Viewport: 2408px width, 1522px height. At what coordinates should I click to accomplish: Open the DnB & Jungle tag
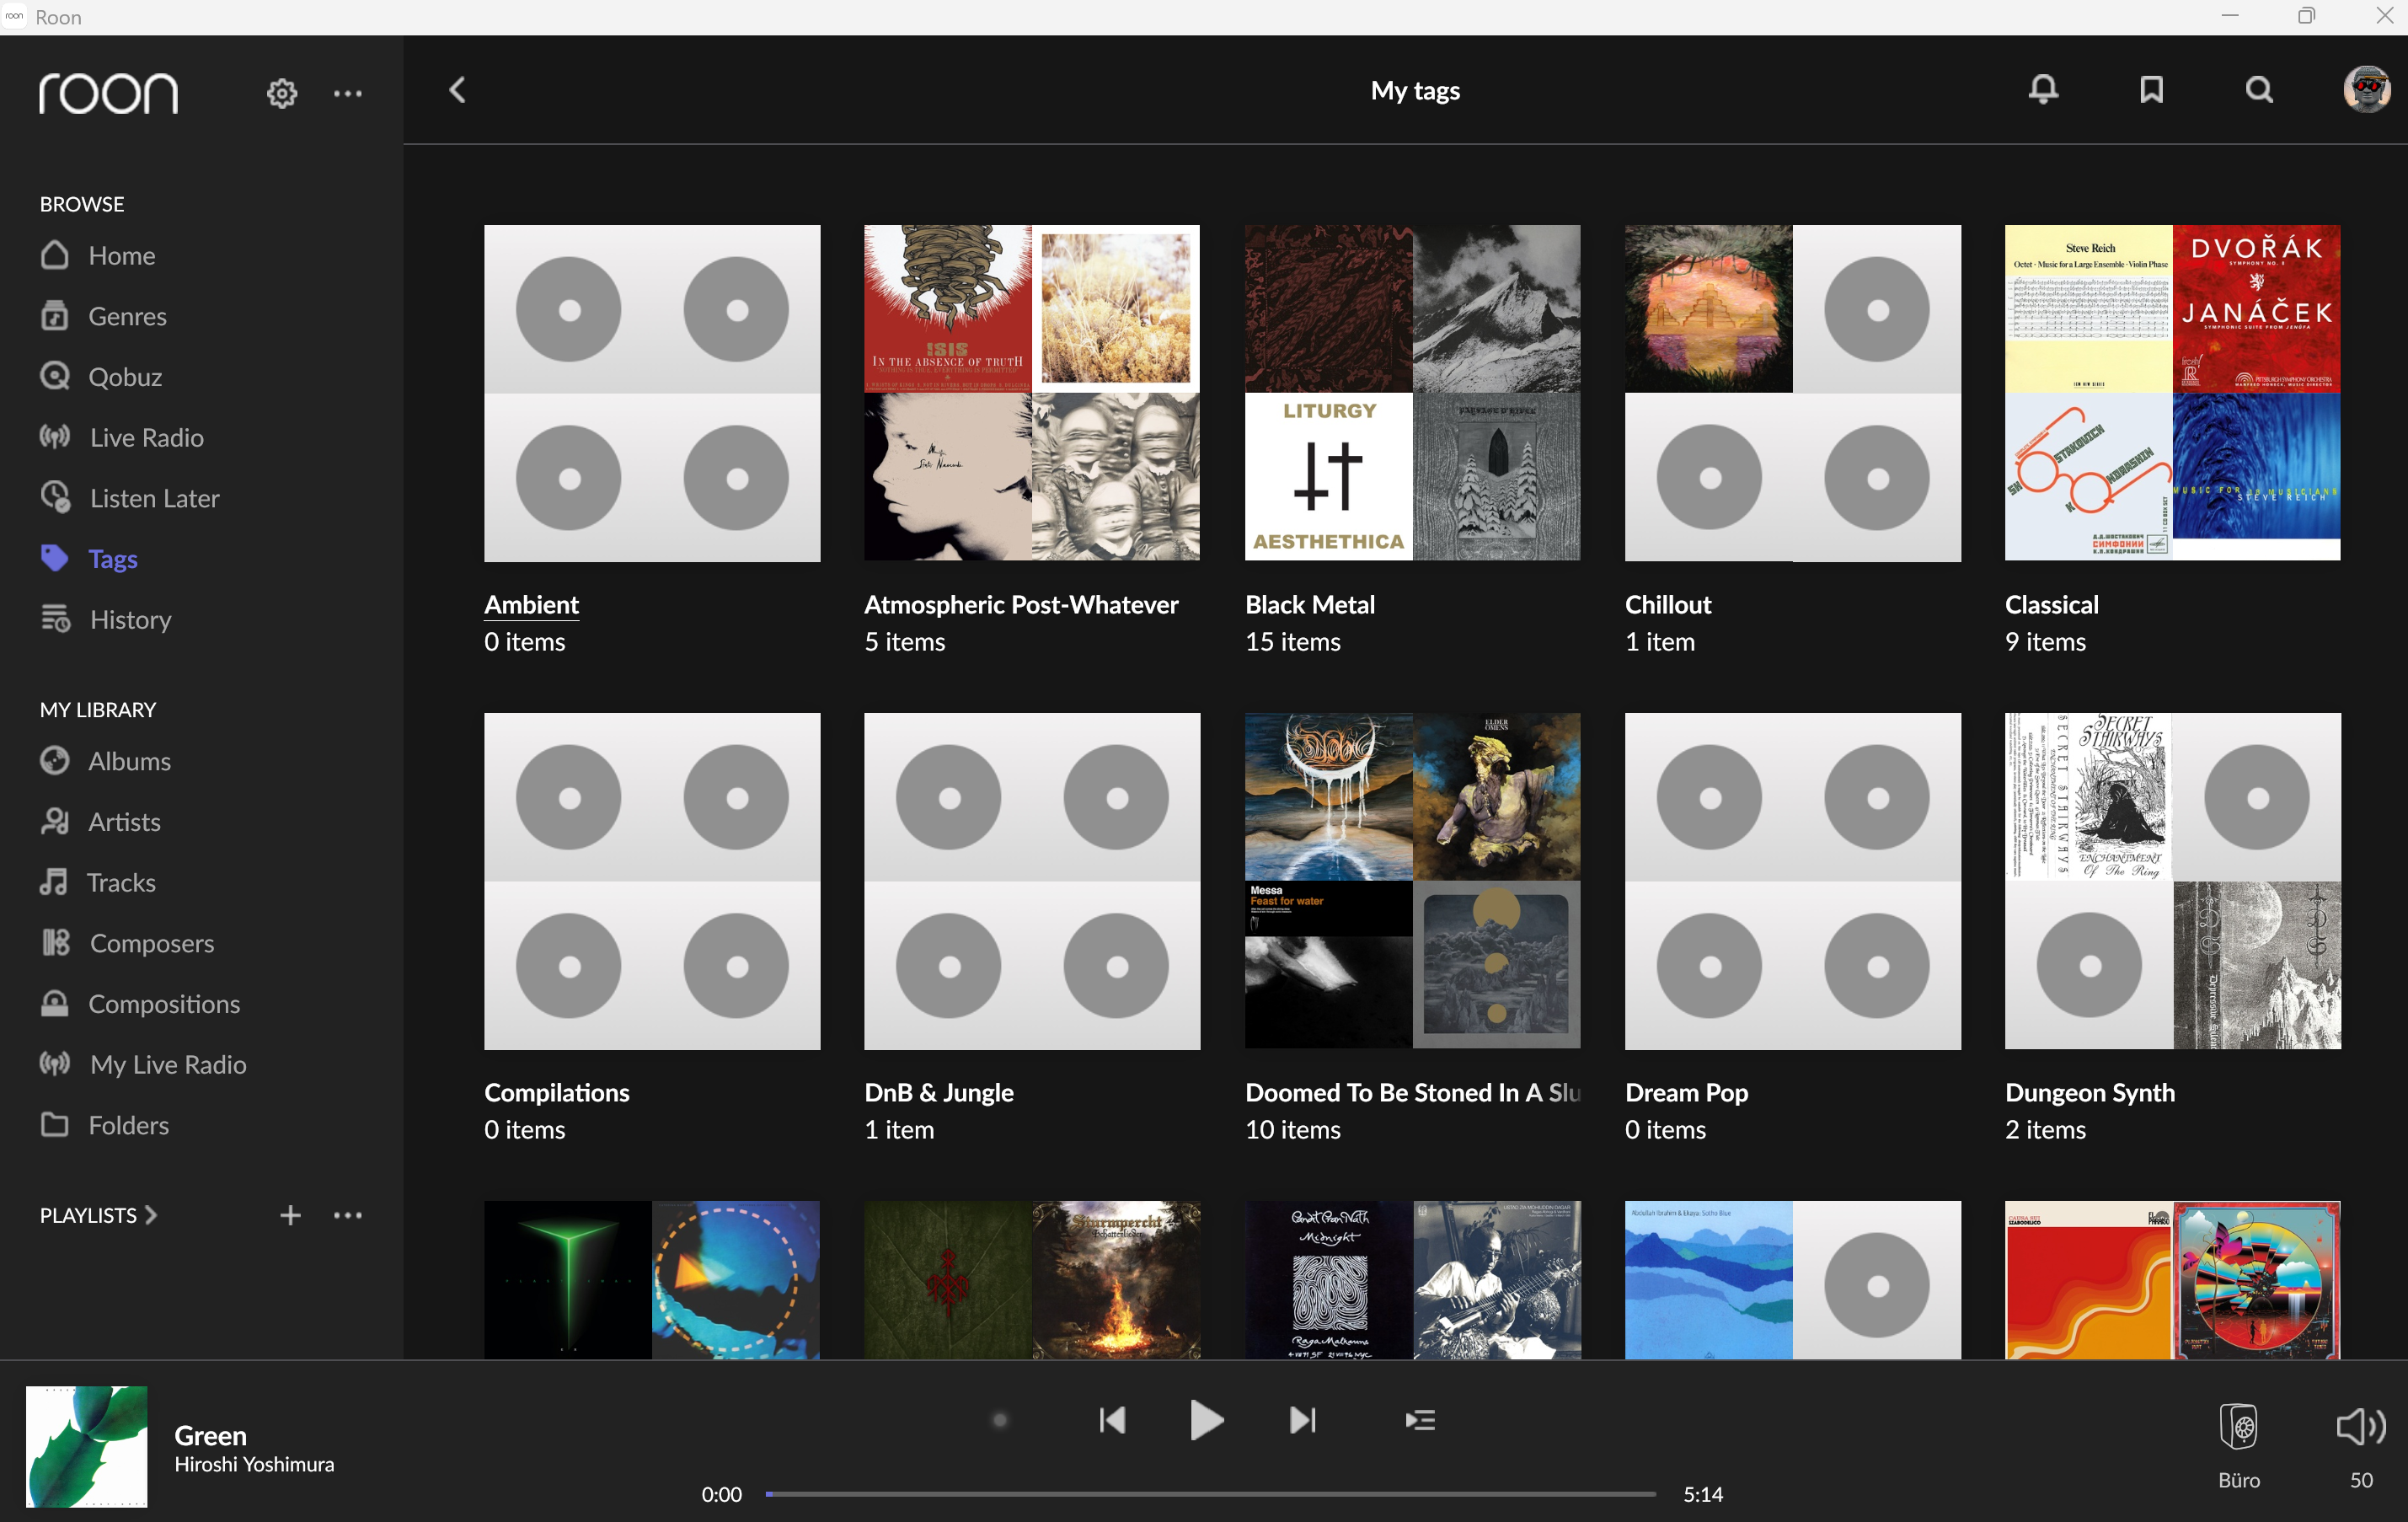pos(939,1092)
